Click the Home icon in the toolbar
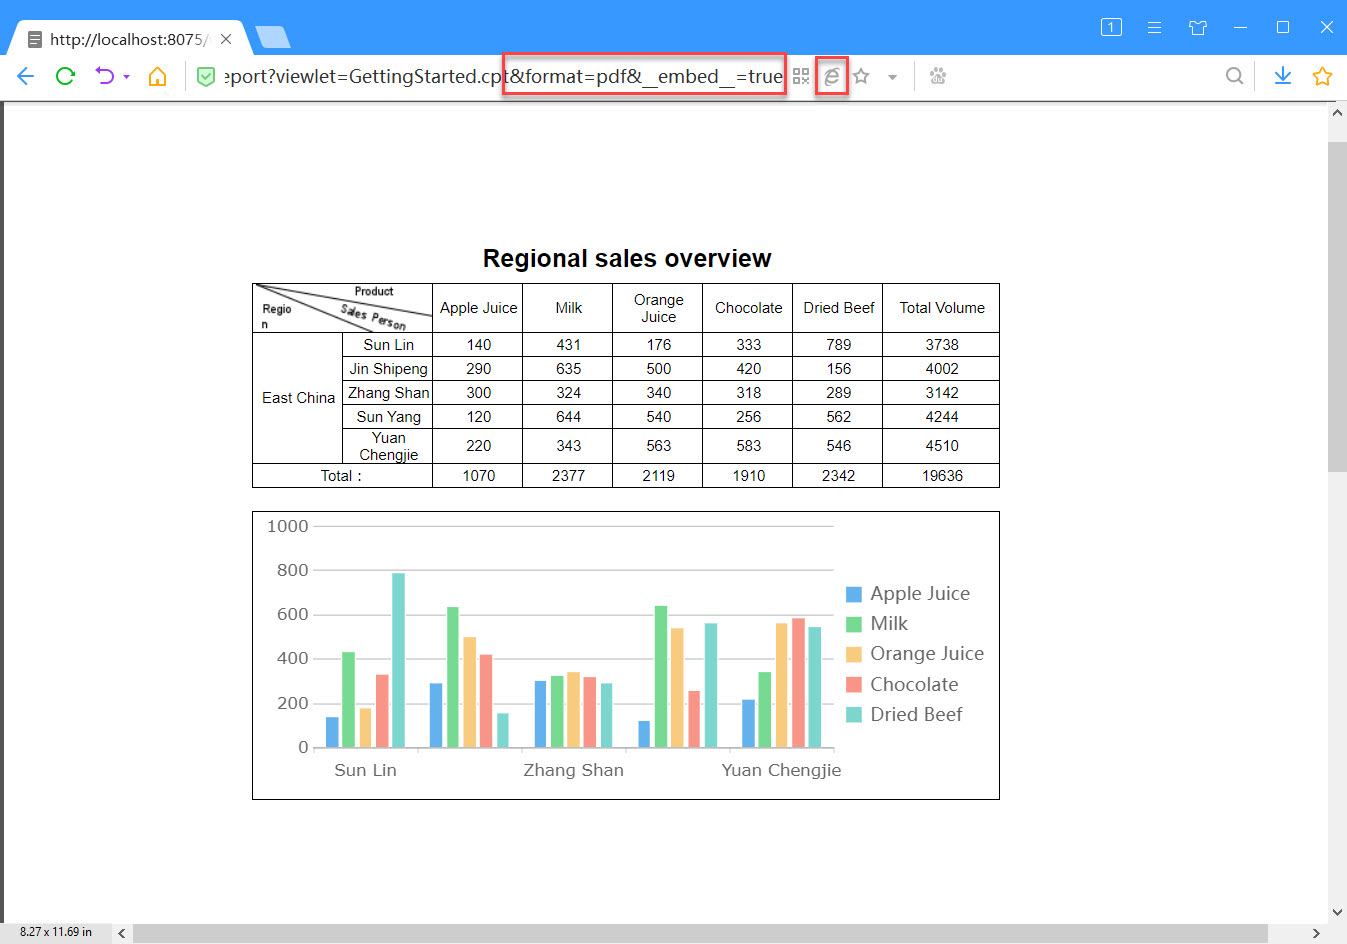Image resolution: width=1347 pixels, height=944 pixels. (x=156, y=76)
